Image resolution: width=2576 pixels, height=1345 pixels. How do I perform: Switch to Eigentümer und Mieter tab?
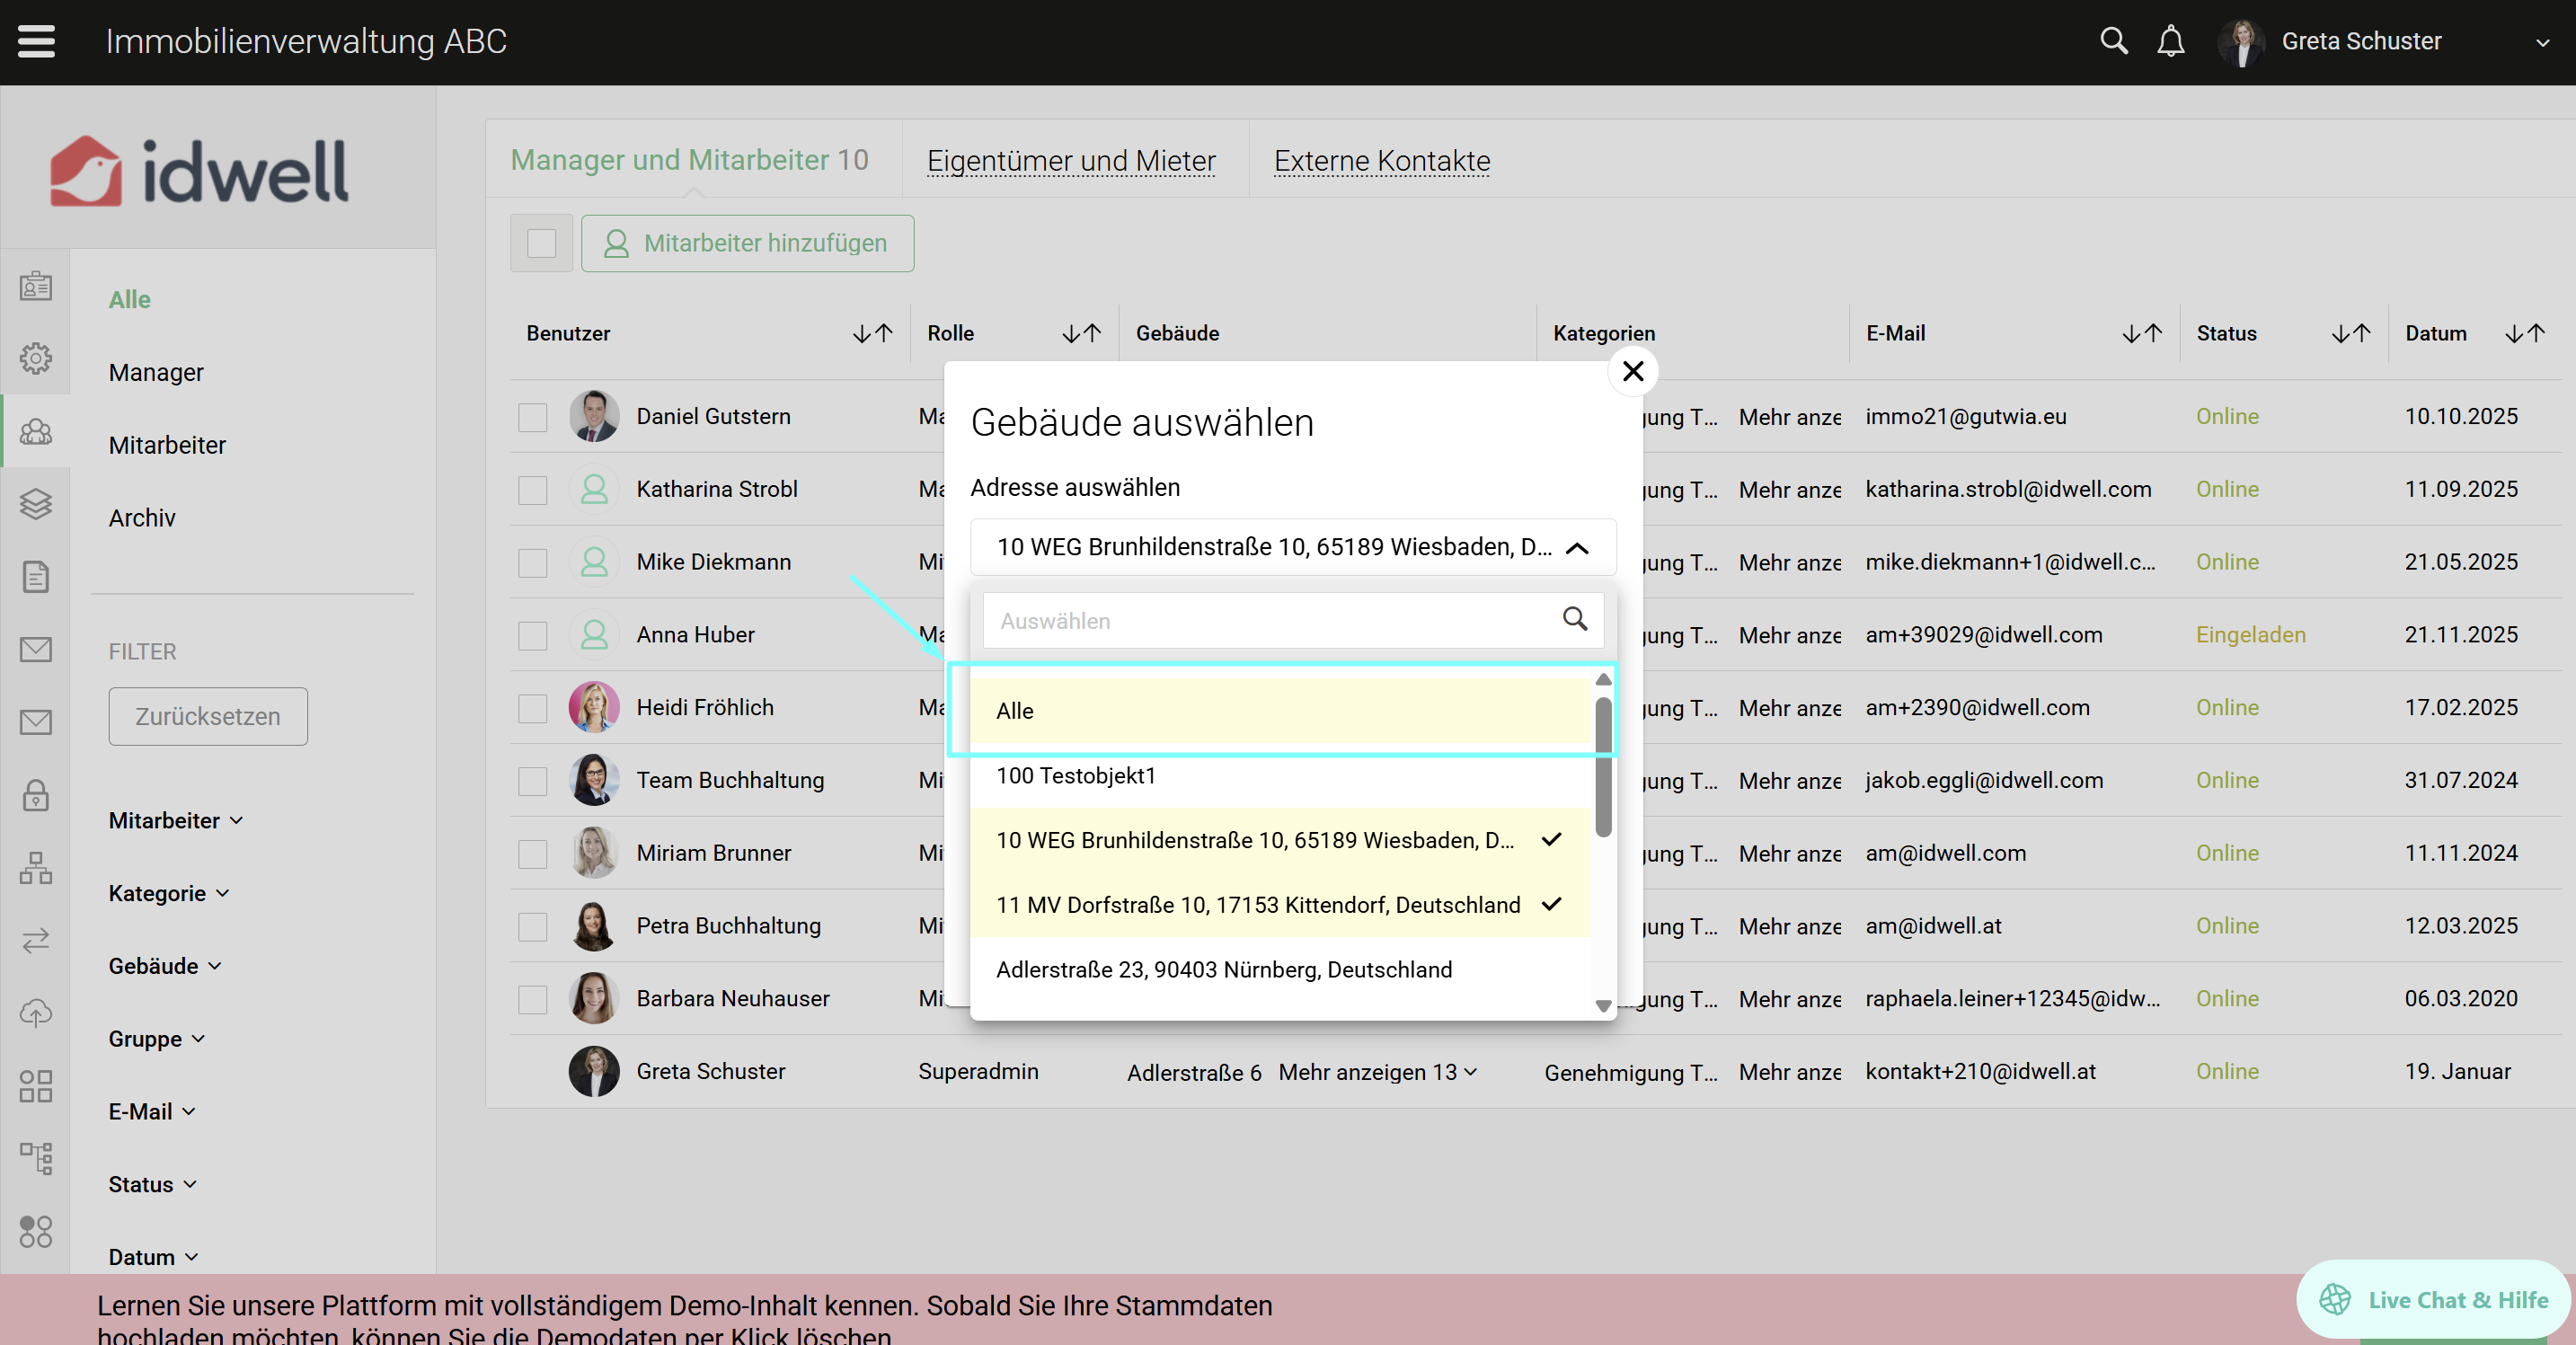[1071, 160]
